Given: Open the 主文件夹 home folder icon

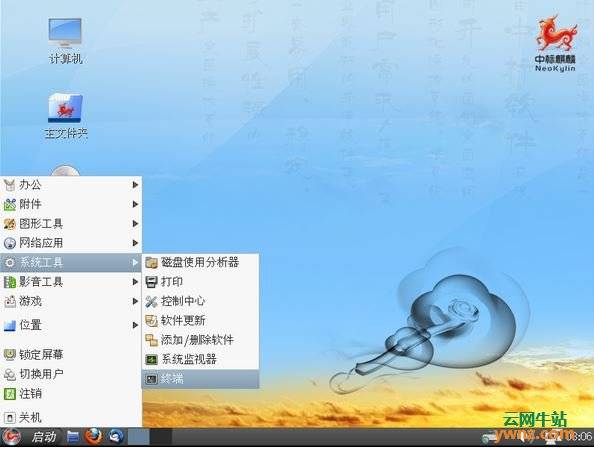Looking at the screenshot, I should (x=66, y=116).
